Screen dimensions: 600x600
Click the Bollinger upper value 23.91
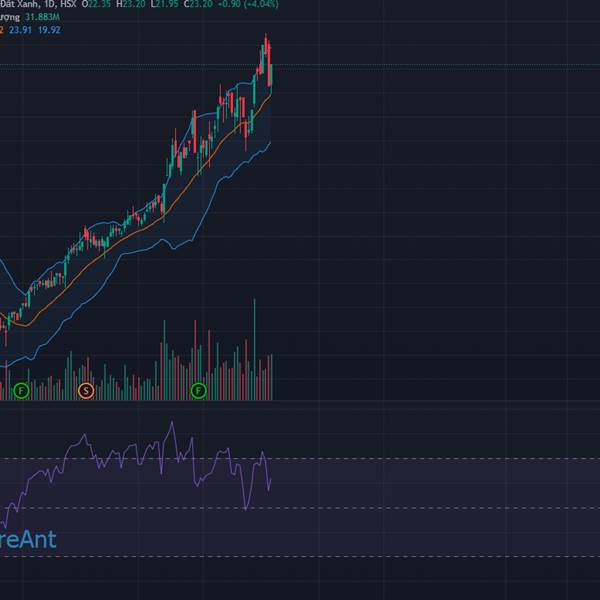(x=20, y=30)
